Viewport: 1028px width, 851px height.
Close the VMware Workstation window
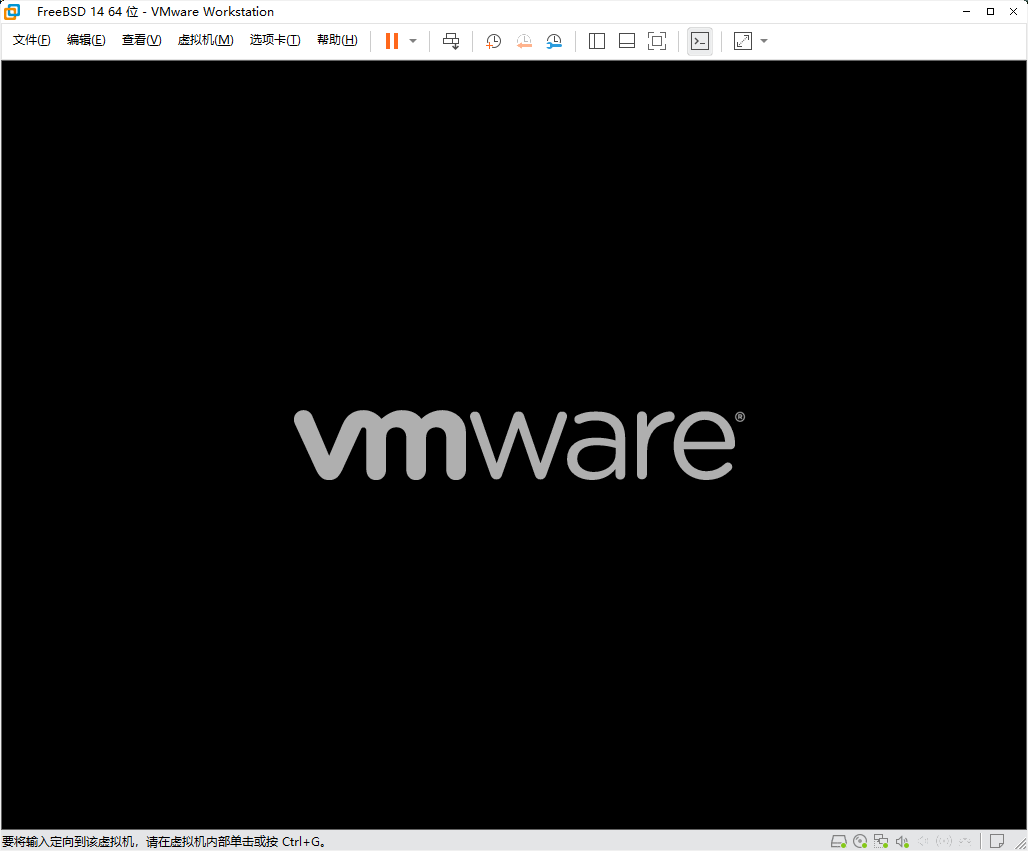pos(1014,11)
